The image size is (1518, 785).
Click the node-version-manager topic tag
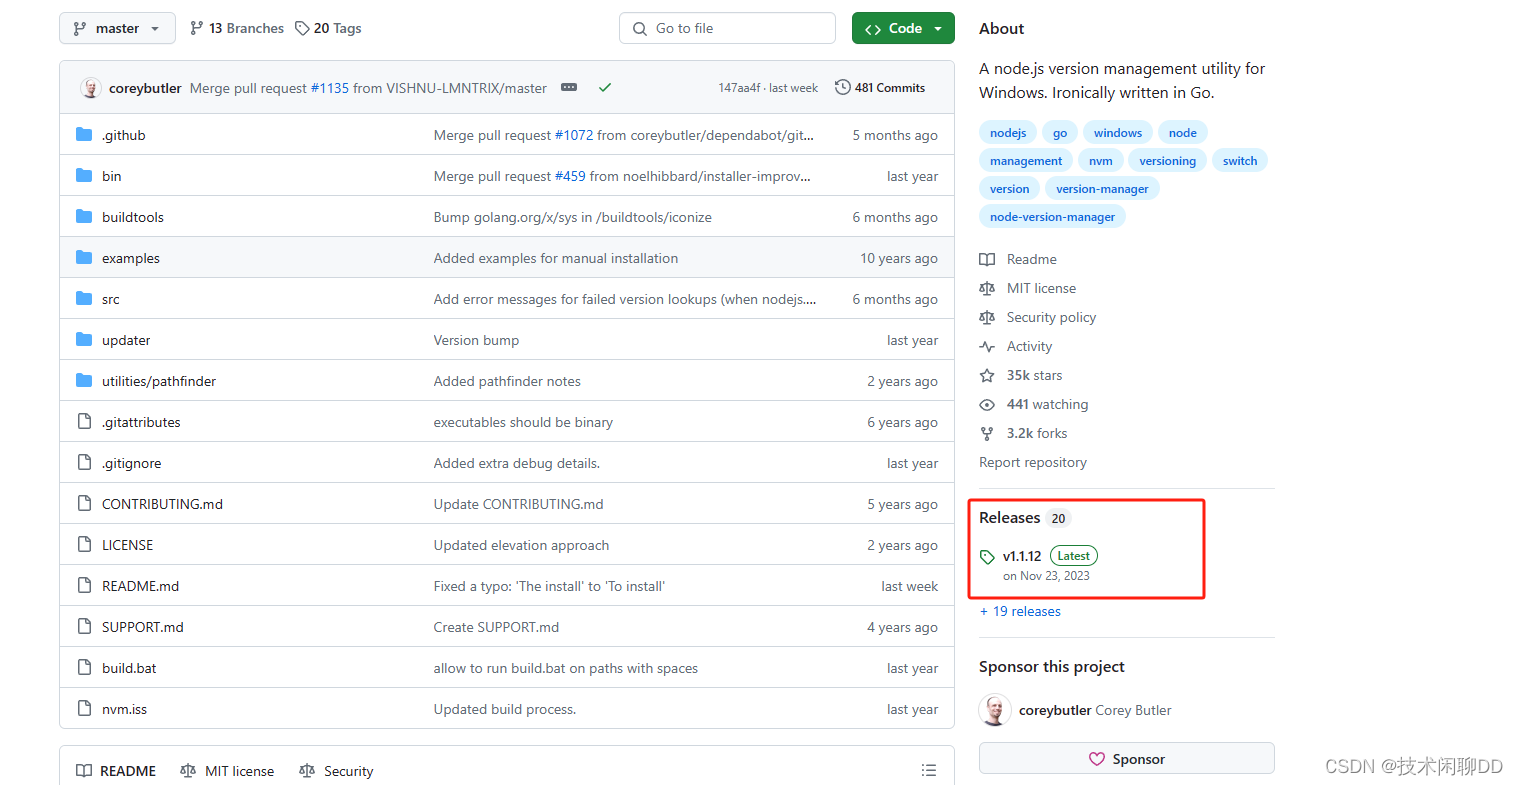1052,217
